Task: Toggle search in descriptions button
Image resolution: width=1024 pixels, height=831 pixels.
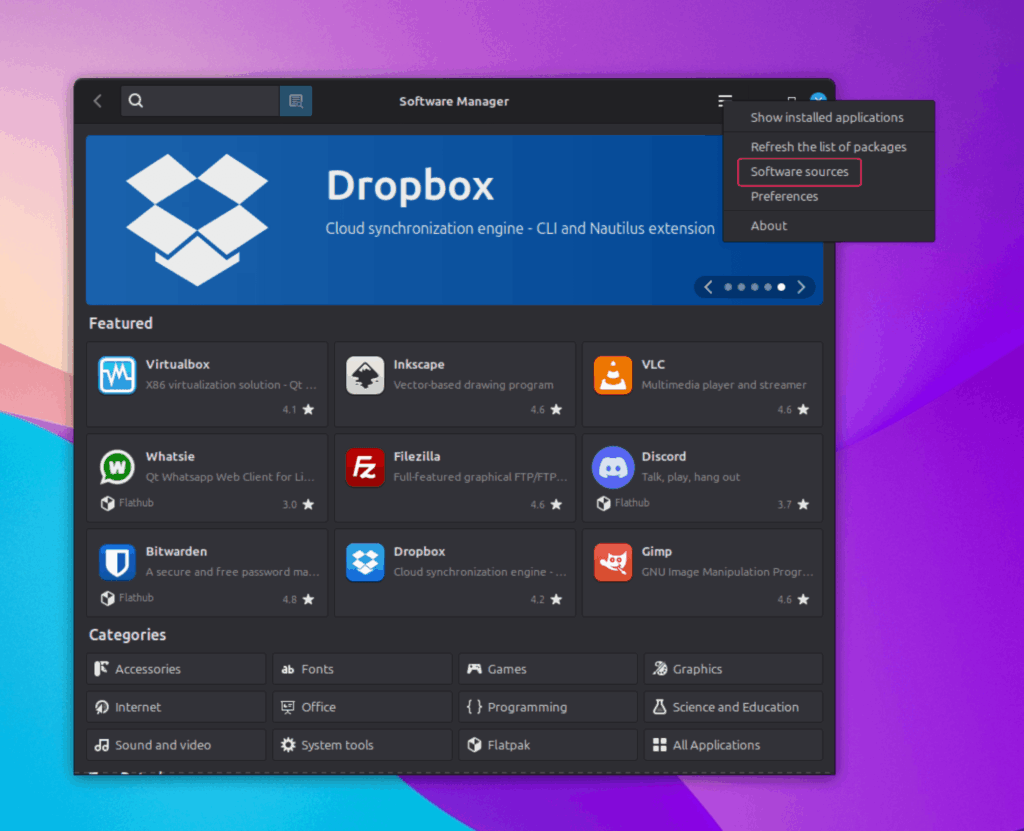Action: pos(296,101)
